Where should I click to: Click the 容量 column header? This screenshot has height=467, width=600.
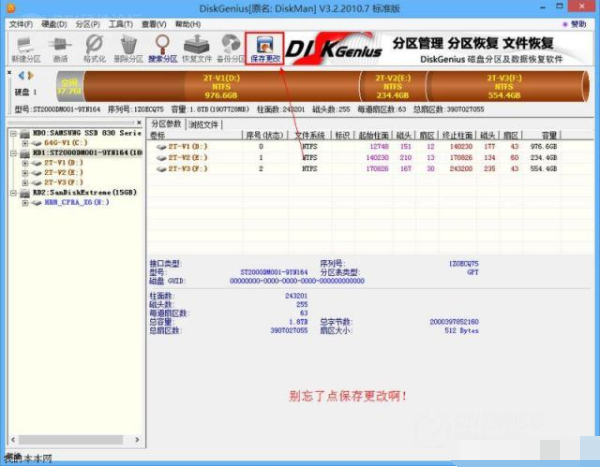542,135
